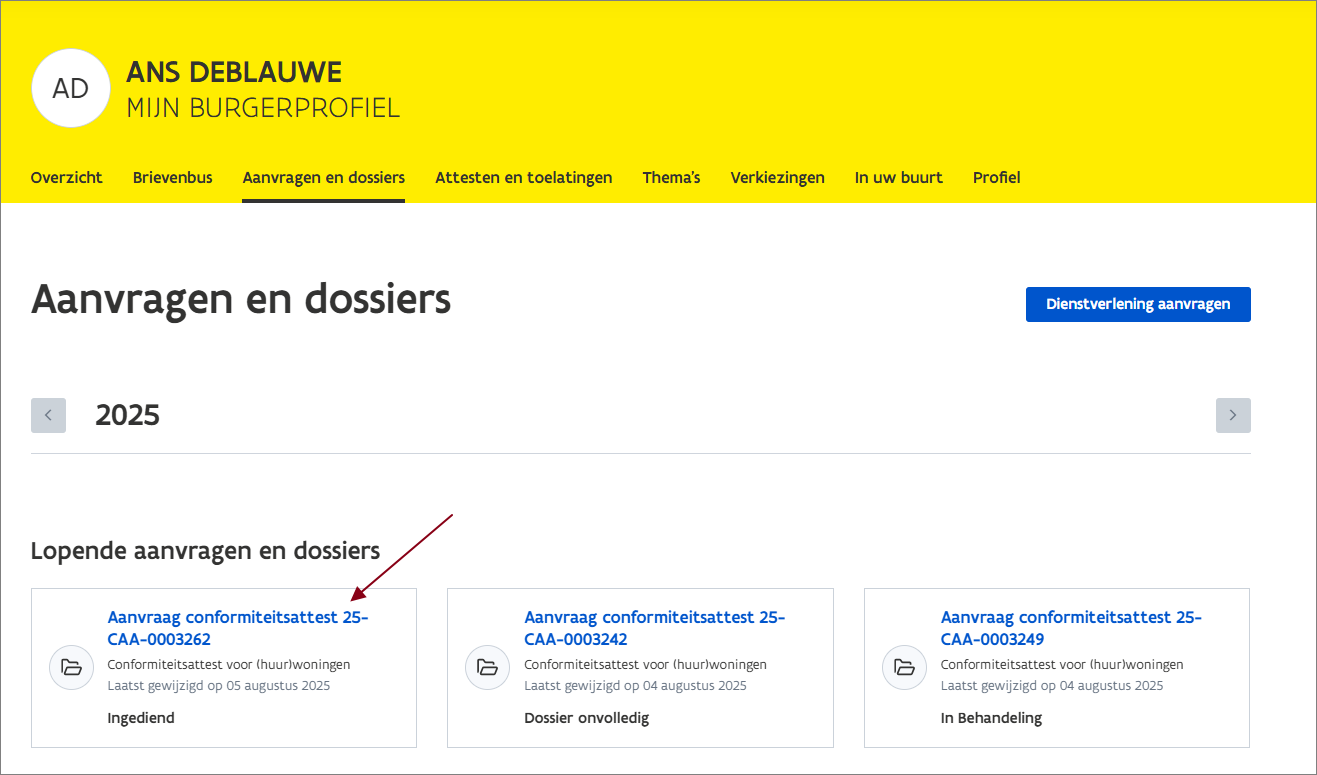This screenshot has width=1317, height=775.
Task: Click the AD profile avatar circle
Action: pos(70,88)
